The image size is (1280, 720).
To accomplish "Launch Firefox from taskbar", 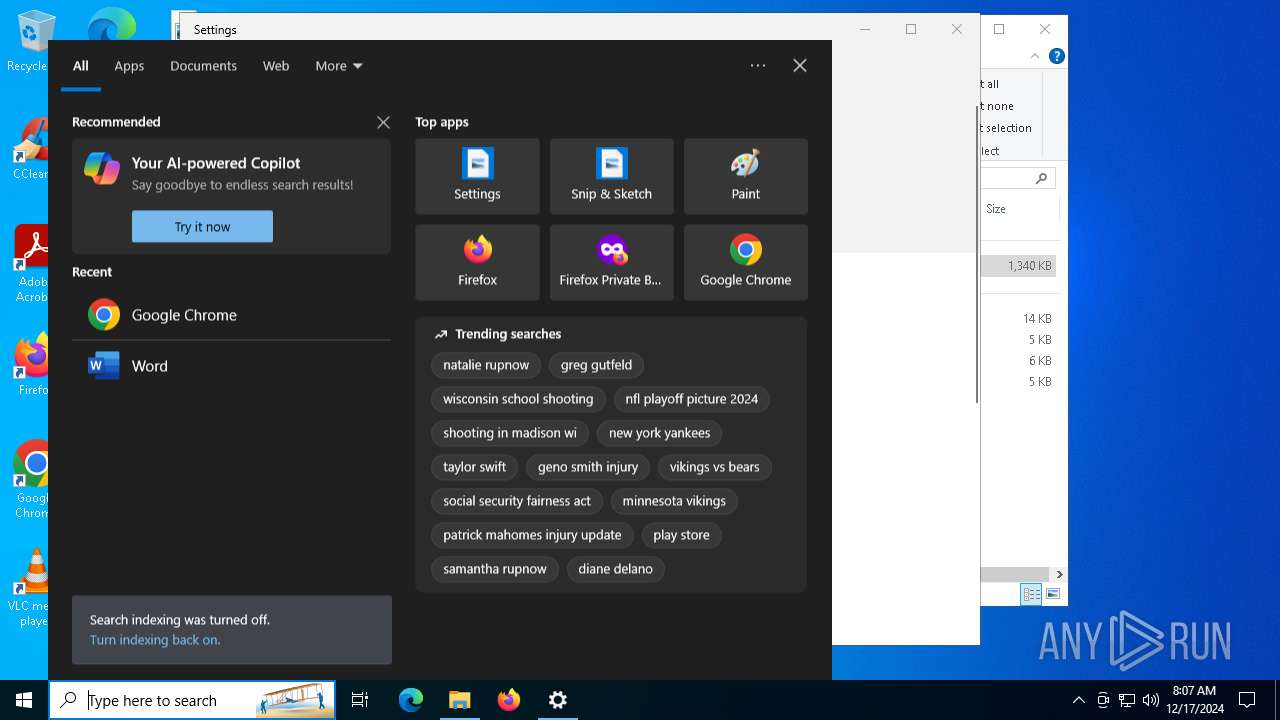I will pos(508,700).
